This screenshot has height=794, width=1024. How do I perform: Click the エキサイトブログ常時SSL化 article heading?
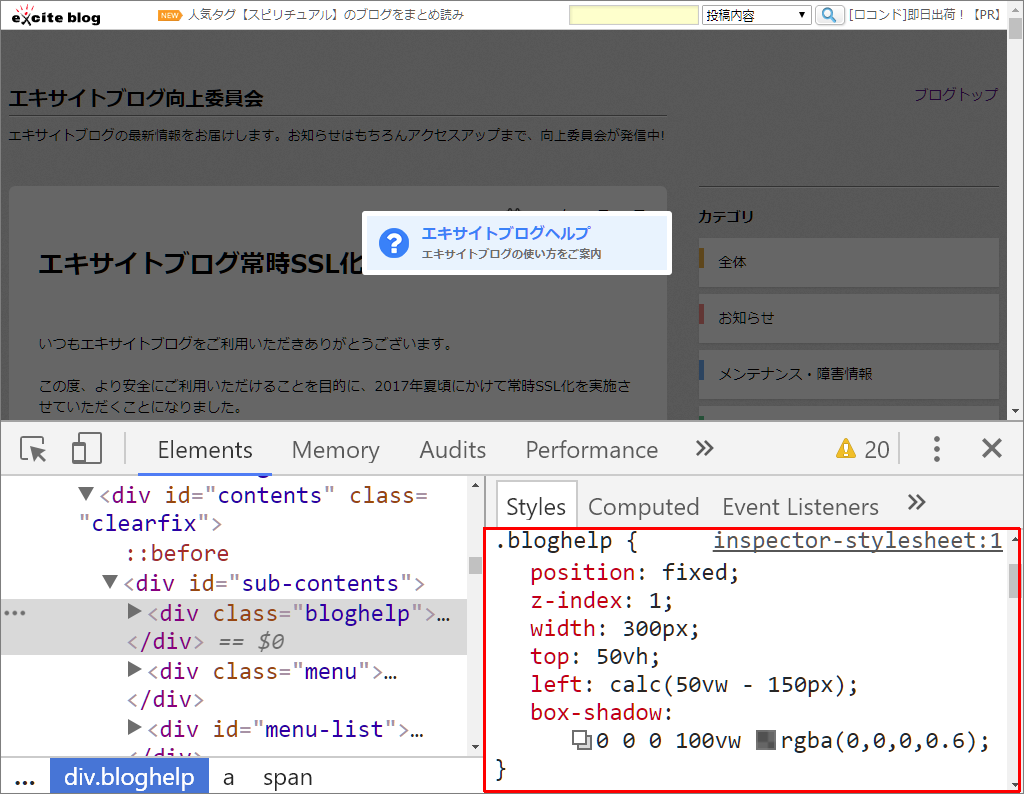click(200, 263)
